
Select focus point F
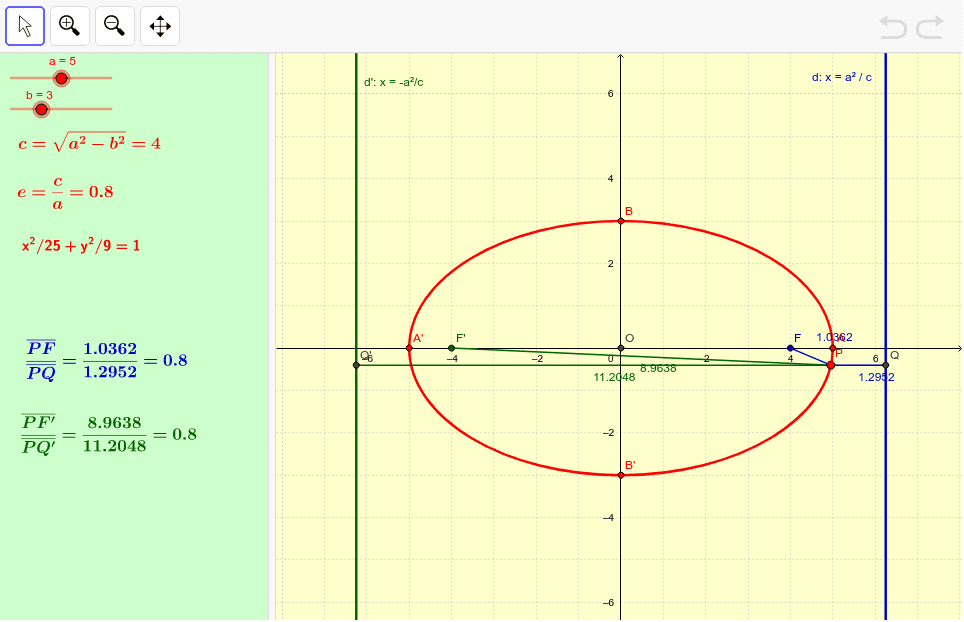[x=790, y=348]
